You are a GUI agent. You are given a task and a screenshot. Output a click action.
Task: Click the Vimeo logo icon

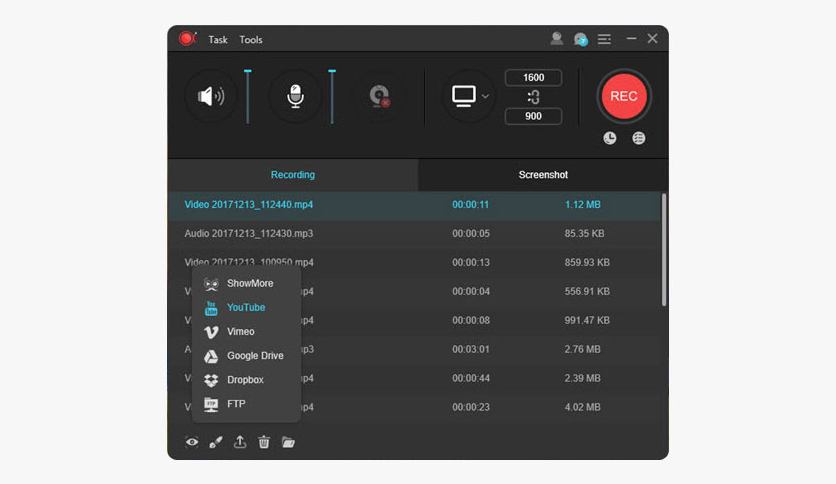[x=211, y=332]
